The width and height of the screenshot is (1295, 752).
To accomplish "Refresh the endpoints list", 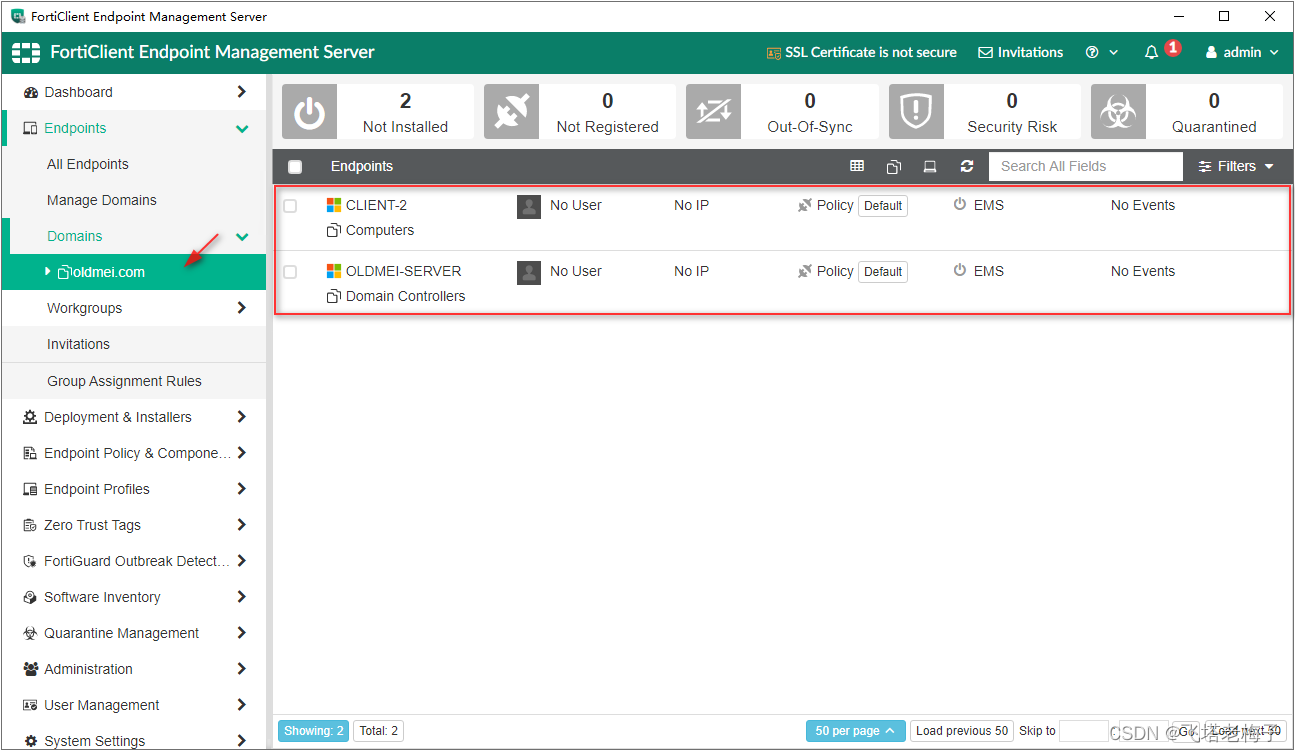I will tap(966, 166).
